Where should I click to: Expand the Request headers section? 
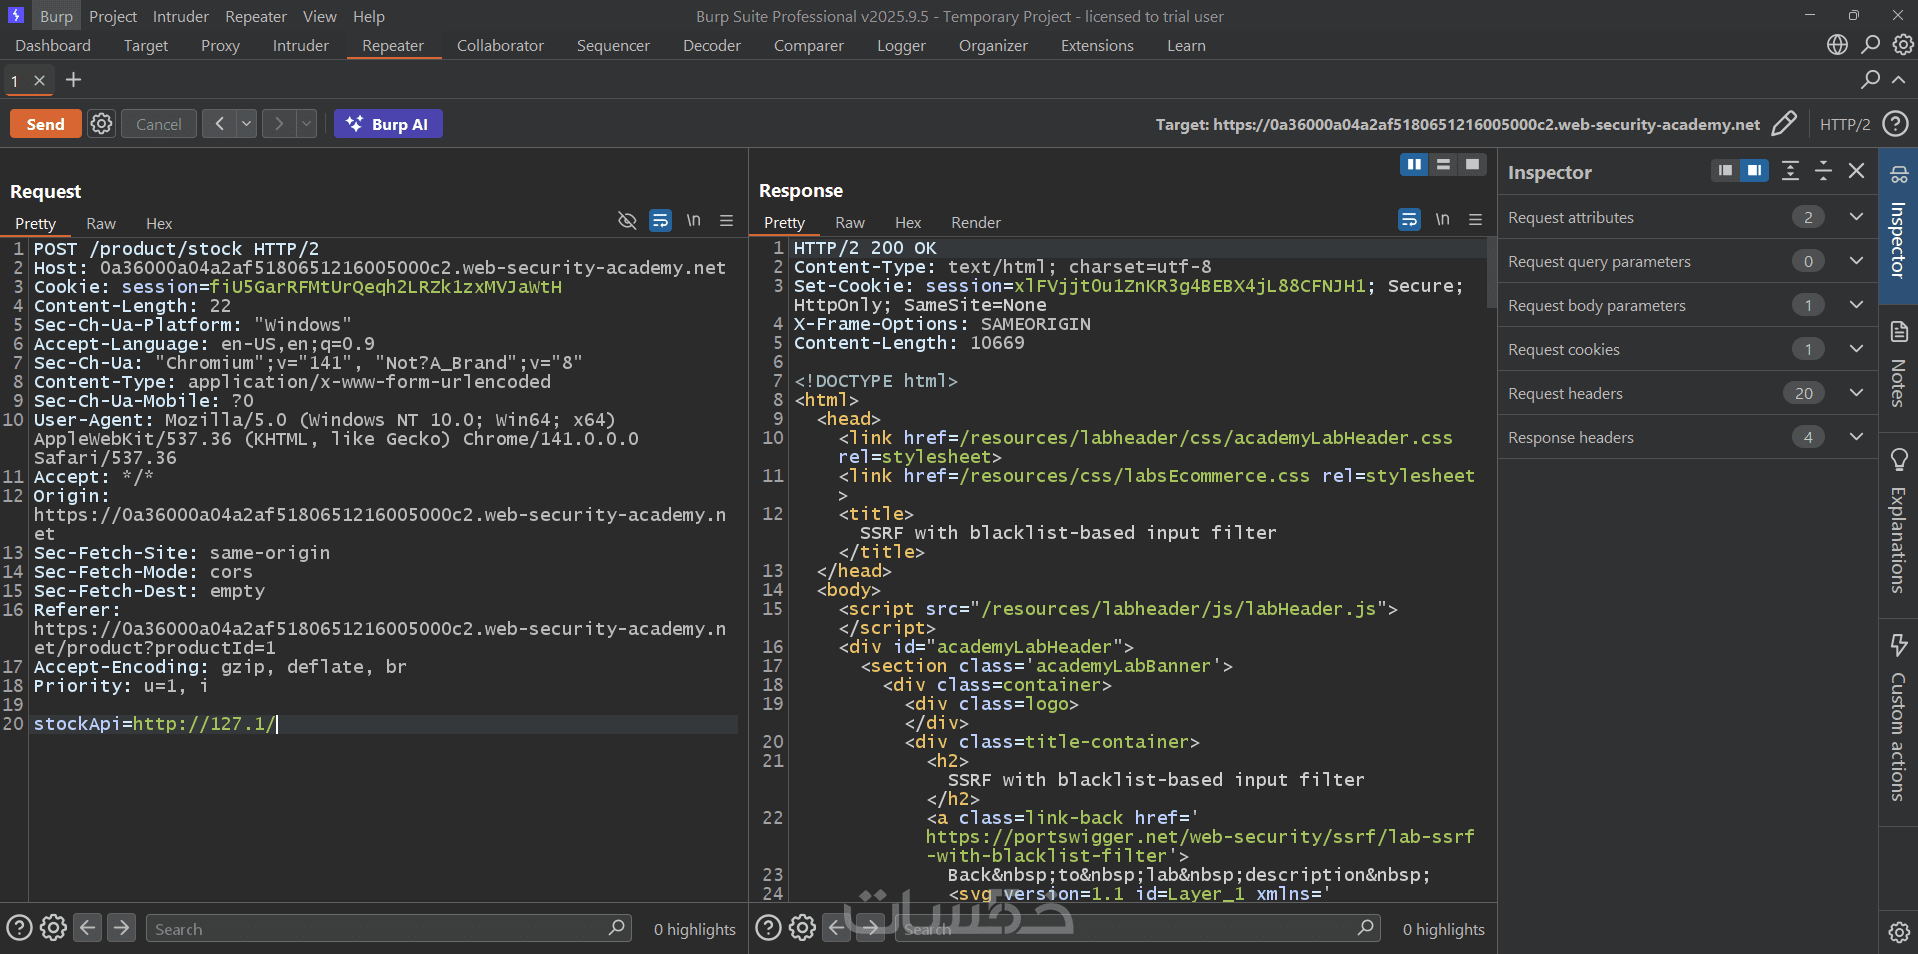1856,393
